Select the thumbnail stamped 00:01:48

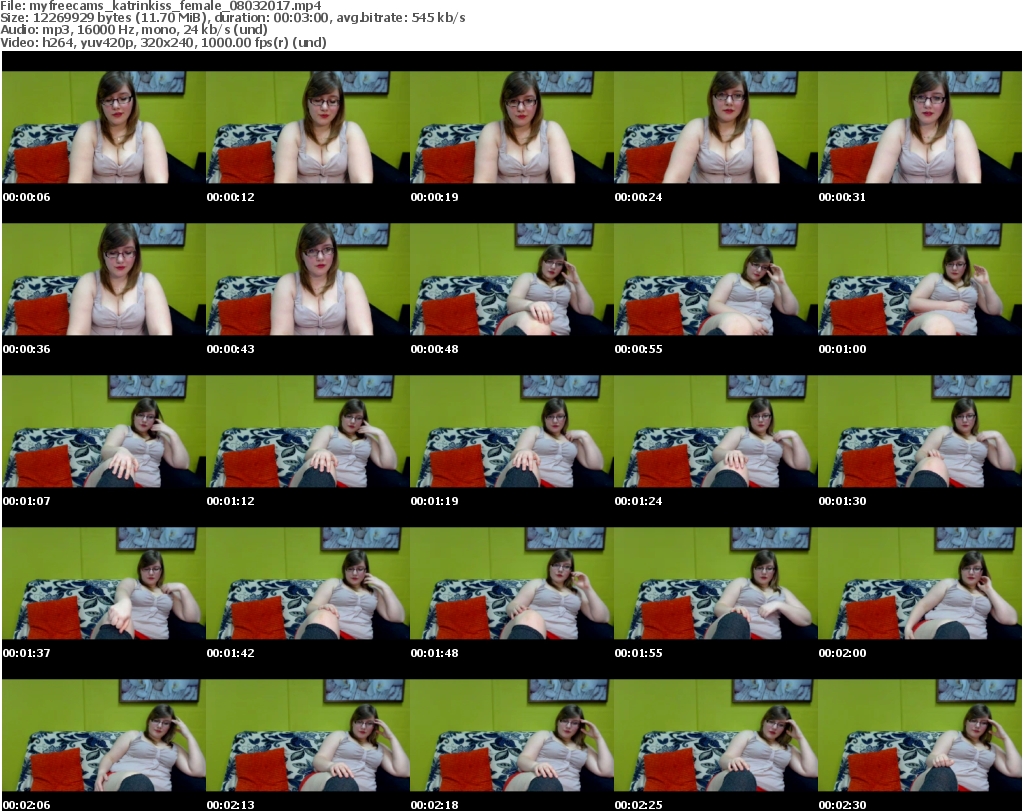511,584
